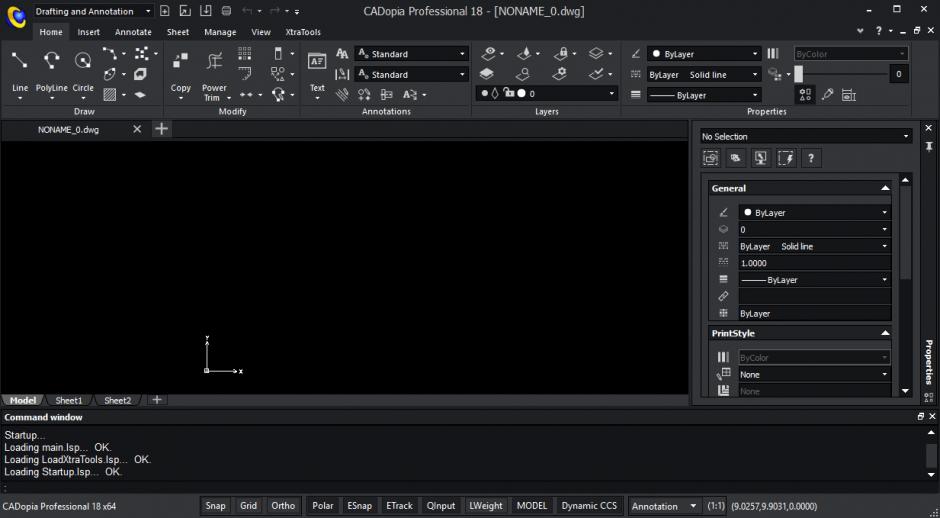Image resolution: width=940 pixels, height=518 pixels.
Task: Click the layer search magnifier icon
Action: pyautogui.click(x=523, y=74)
